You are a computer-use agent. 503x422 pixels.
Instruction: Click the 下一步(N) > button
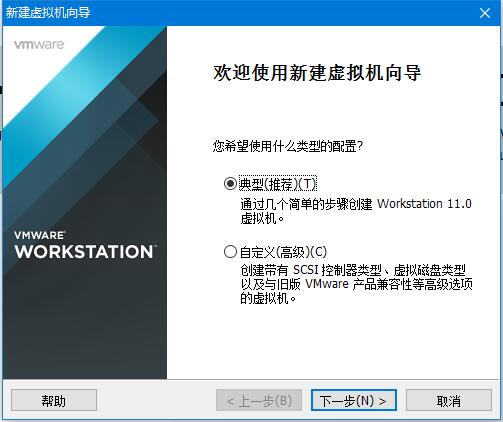tap(354, 400)
